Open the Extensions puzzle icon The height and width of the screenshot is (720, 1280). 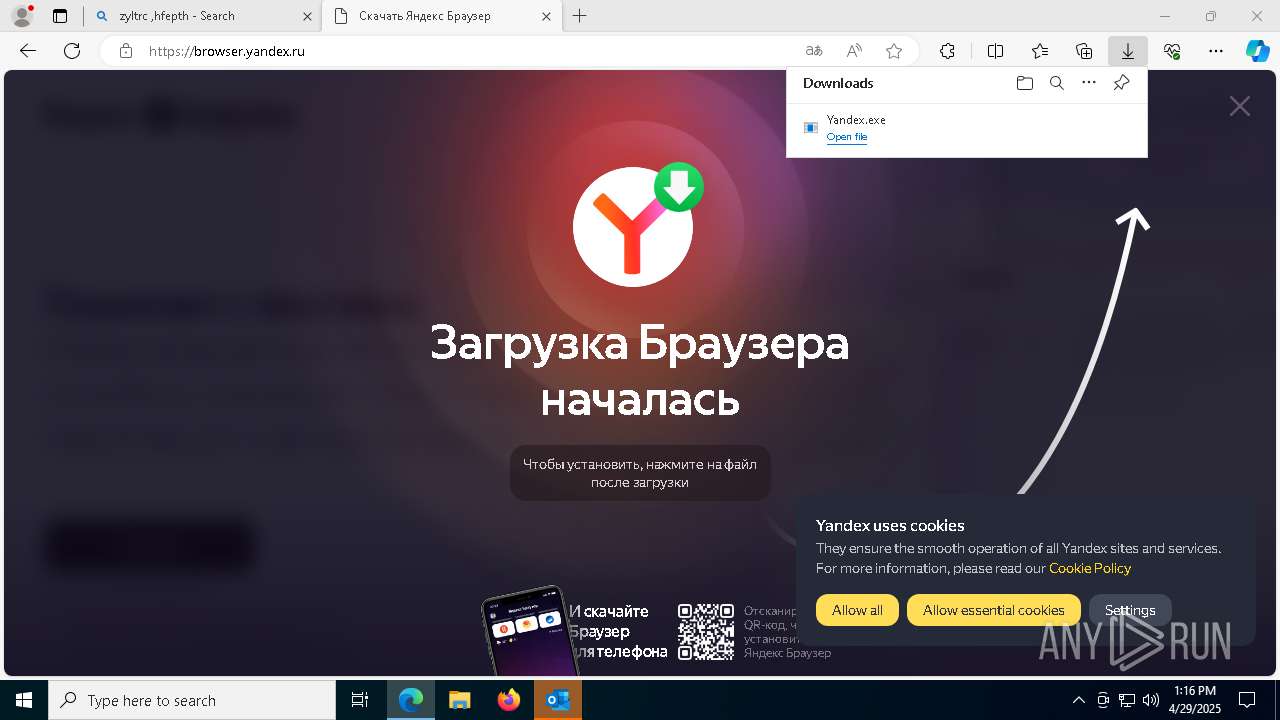(947, 51)
